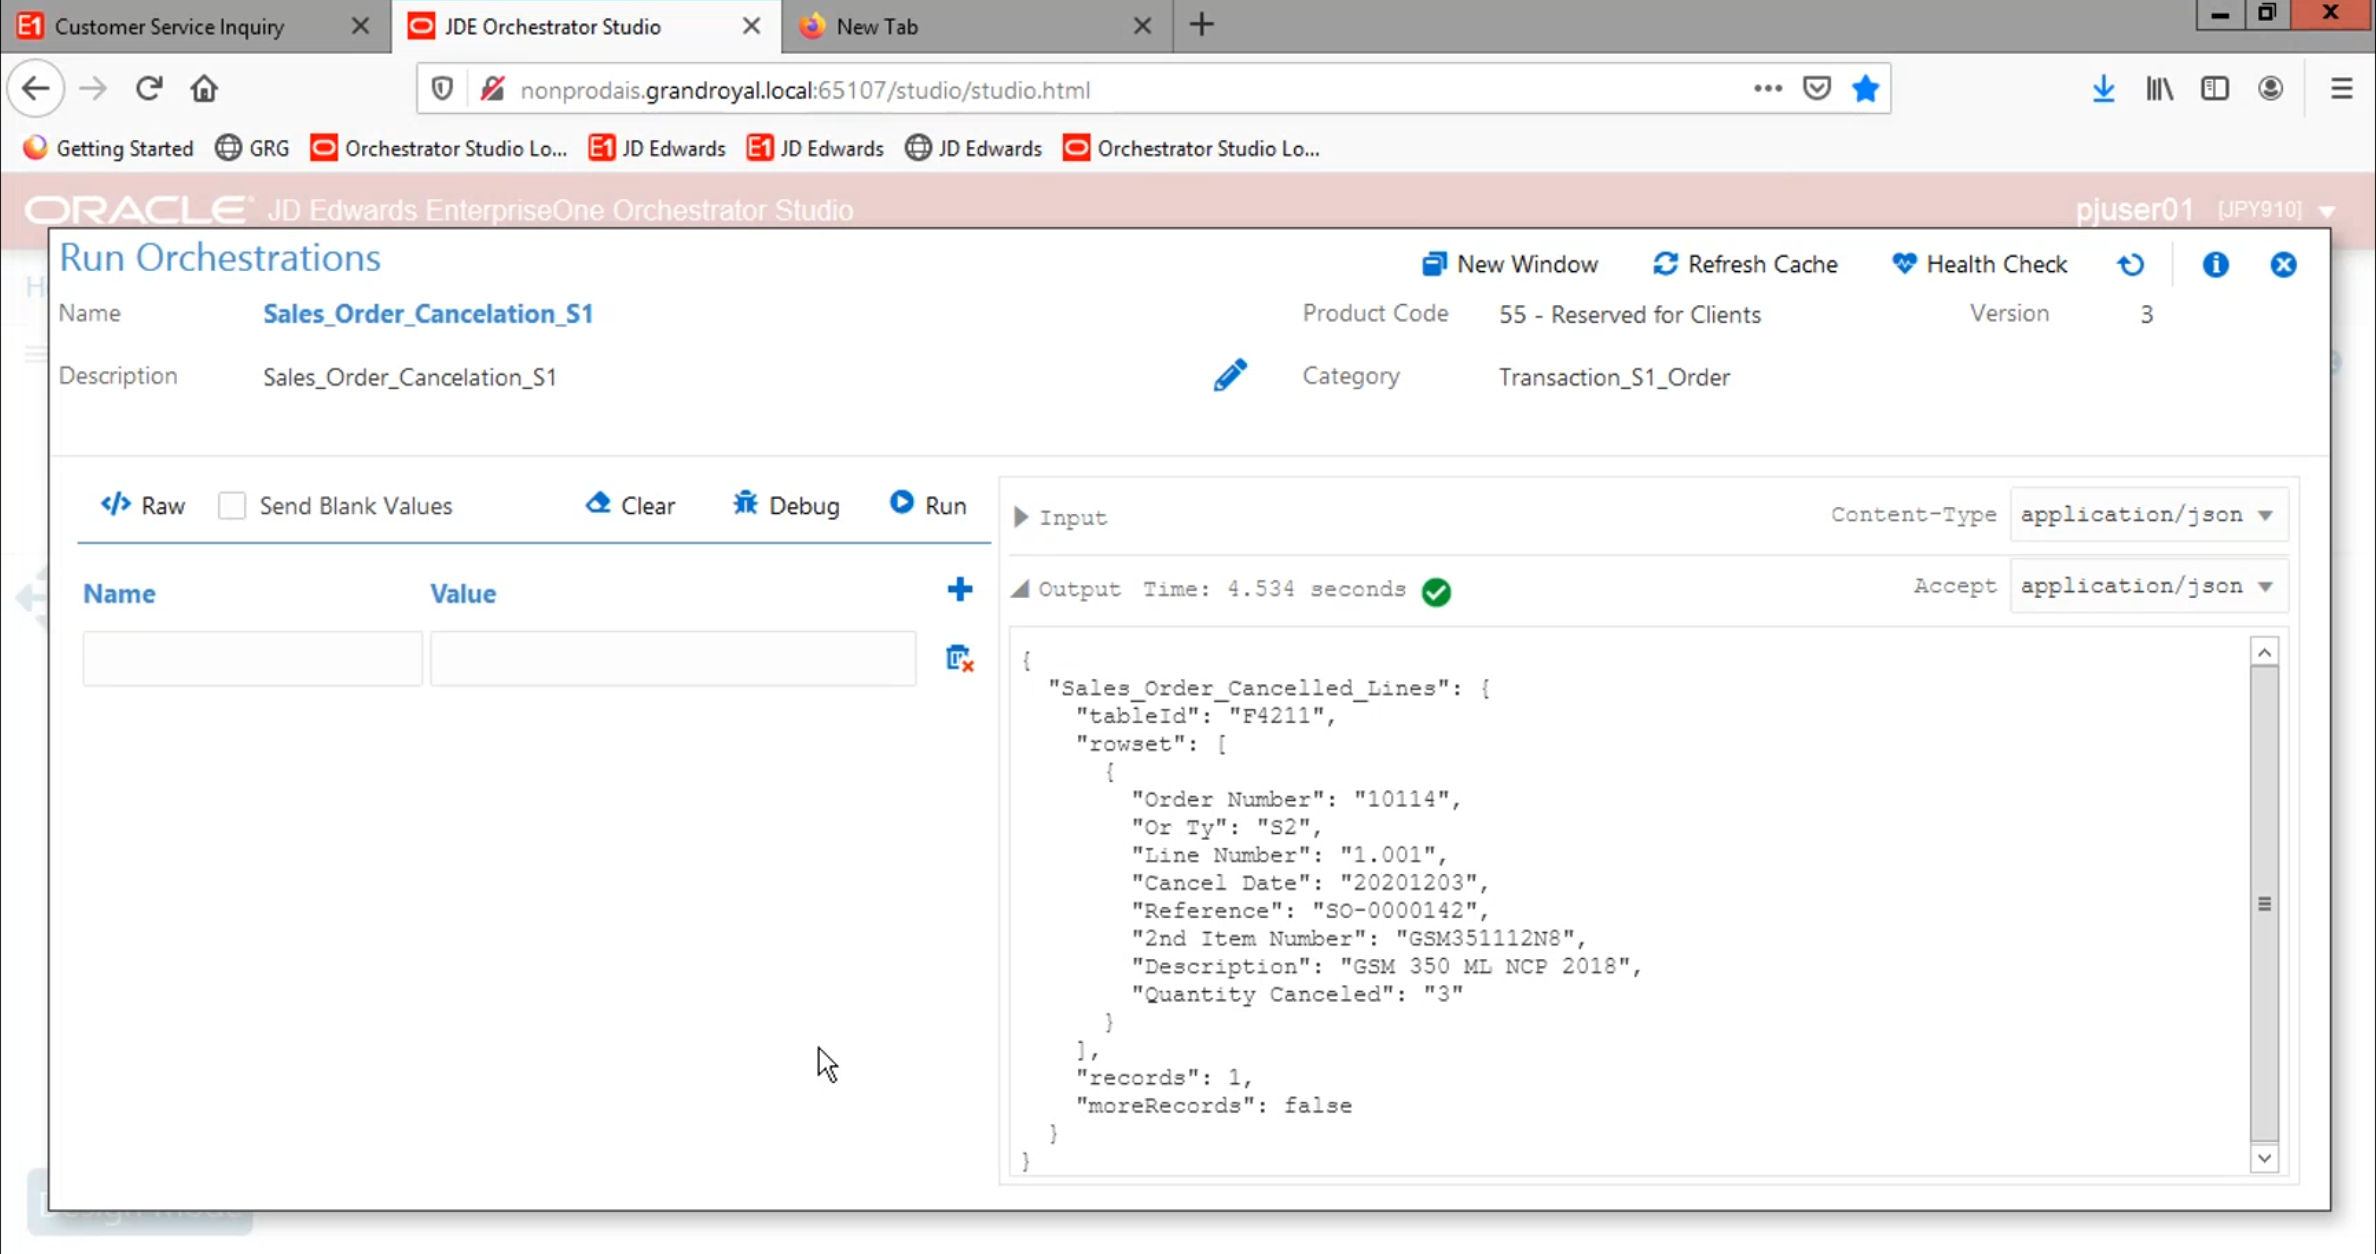Click the Health Check button
The width and height of the screenshot is (2376, 1254).
tap(1980, 265)
